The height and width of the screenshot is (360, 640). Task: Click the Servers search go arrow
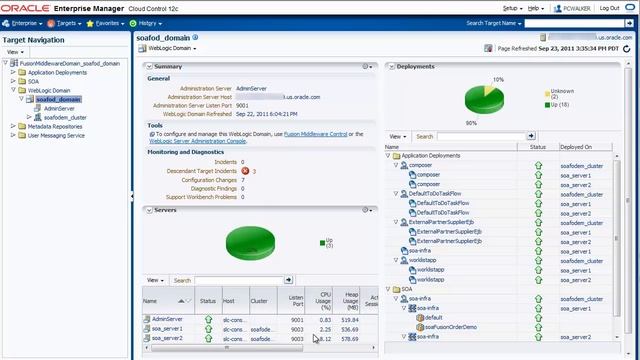(289, 280)
